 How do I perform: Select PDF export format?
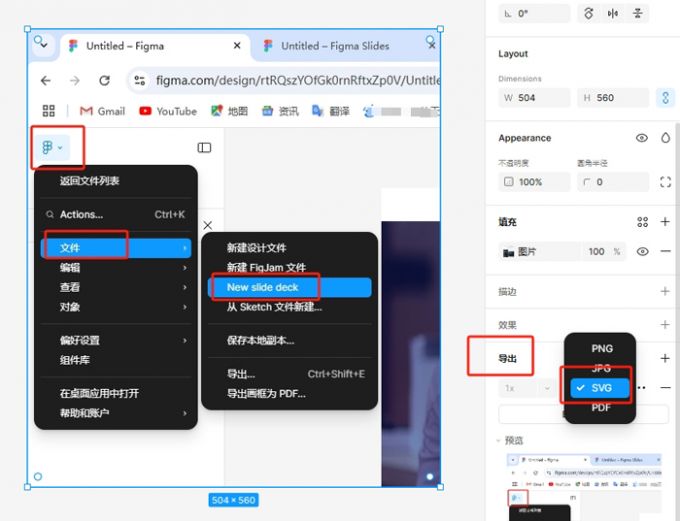click(x=600, y=408)
